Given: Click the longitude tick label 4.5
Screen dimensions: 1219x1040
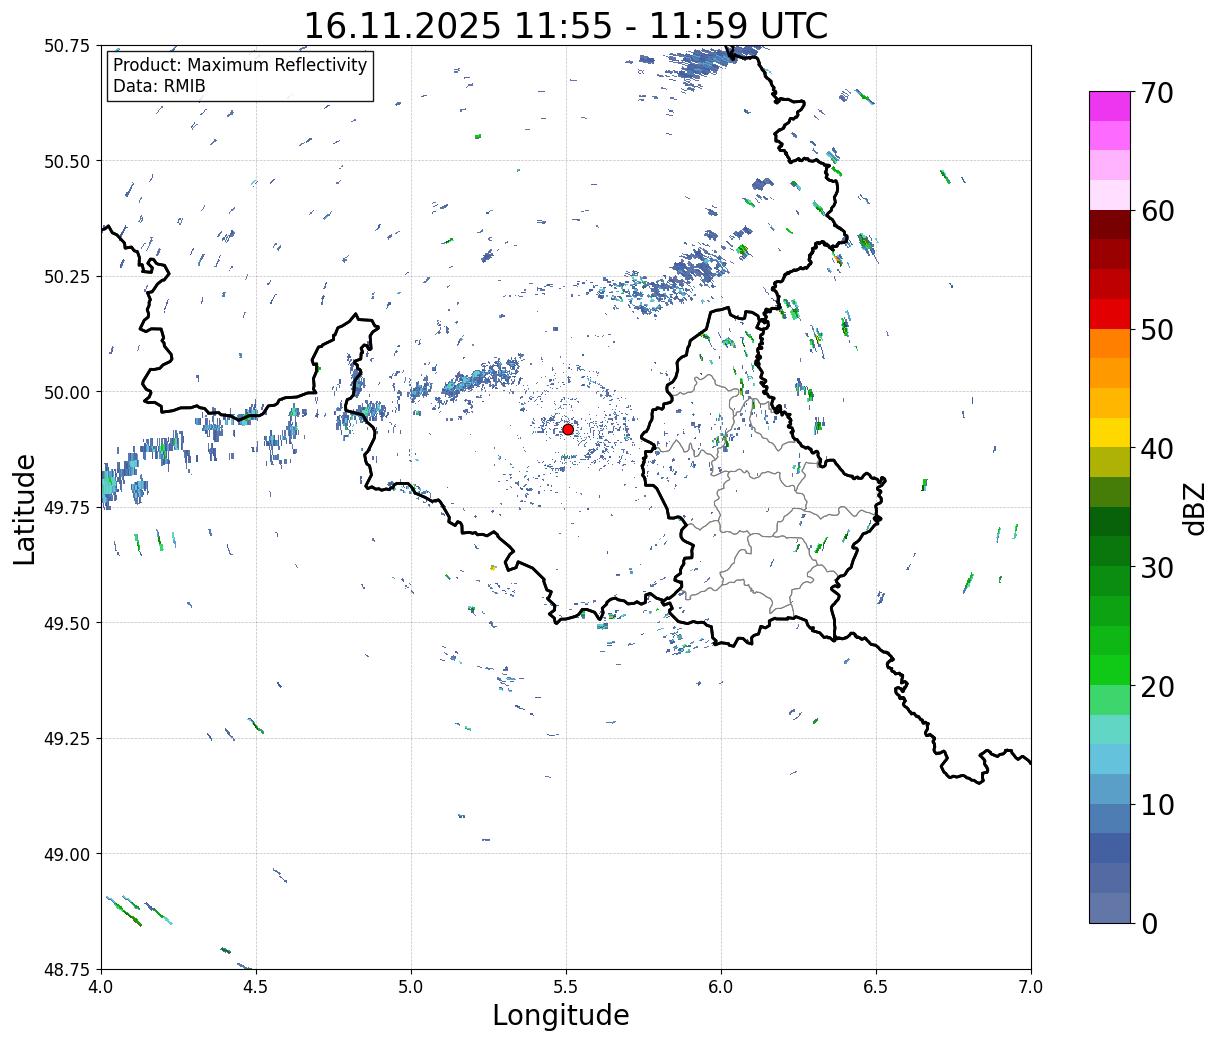Looking at the screenshot, I should pos(256,987).
